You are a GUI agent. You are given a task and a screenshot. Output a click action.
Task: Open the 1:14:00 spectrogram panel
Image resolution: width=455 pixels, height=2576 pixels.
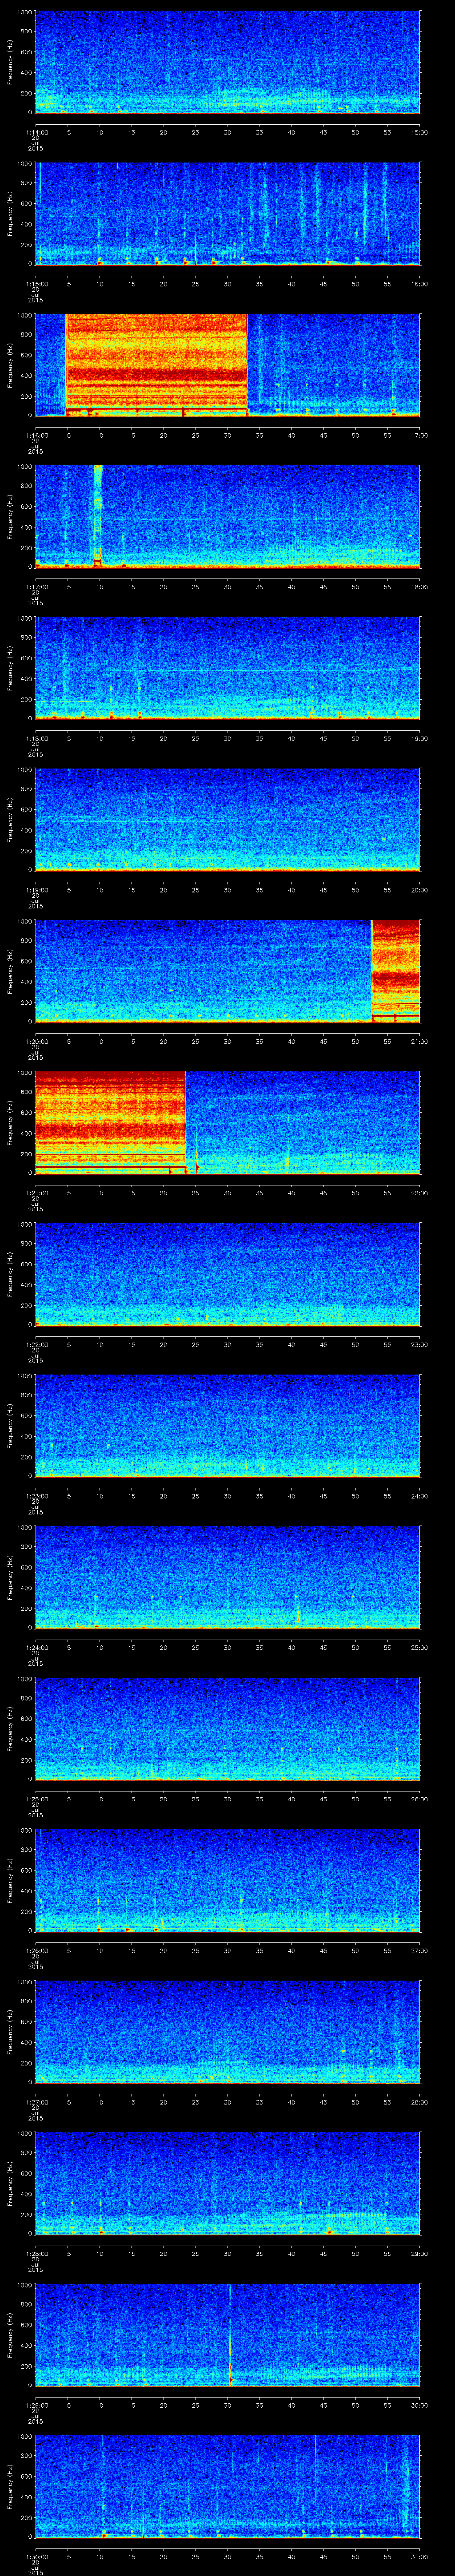(x=227, y=62)
